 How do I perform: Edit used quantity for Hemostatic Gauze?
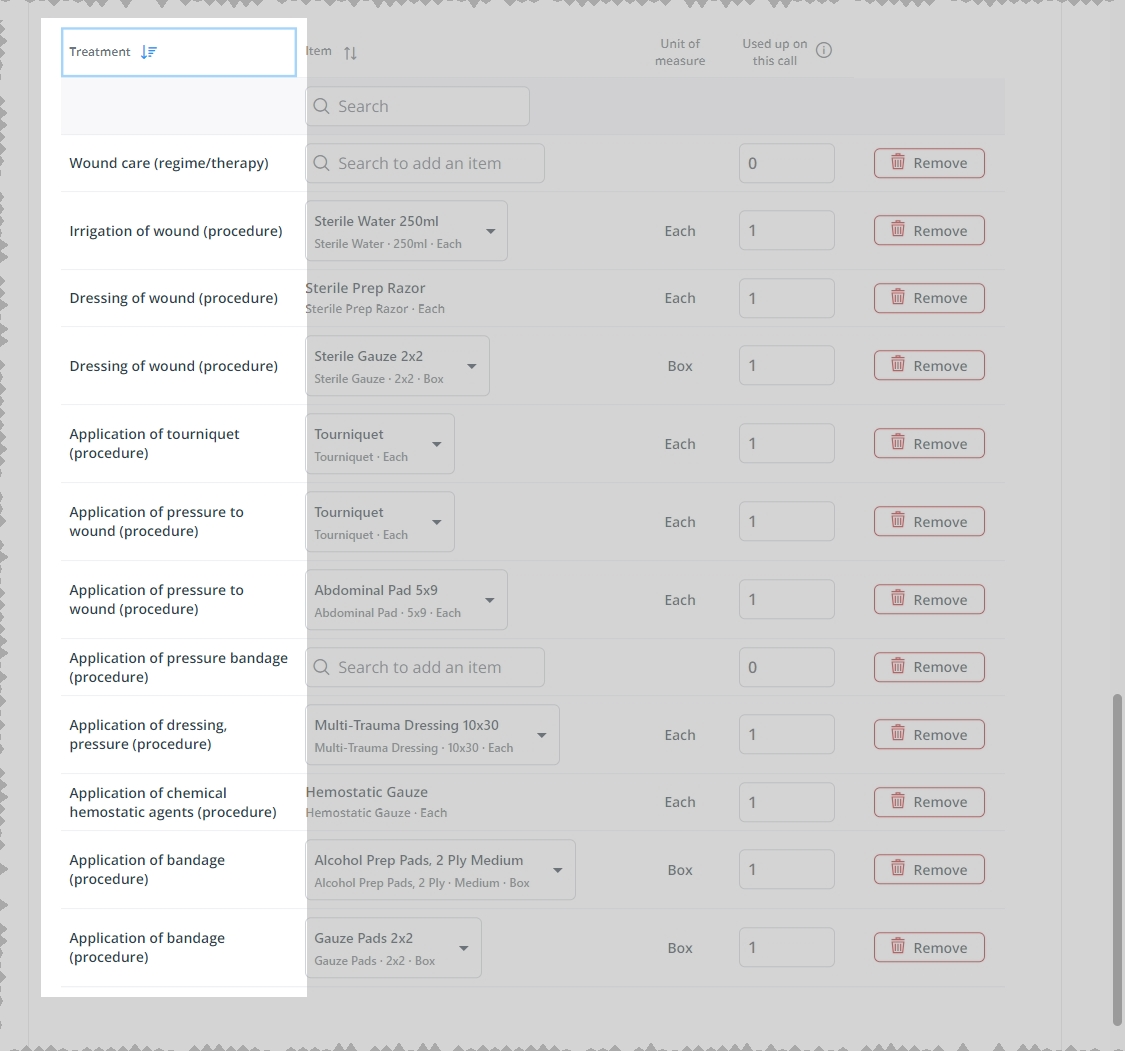[x=787, y=802]
